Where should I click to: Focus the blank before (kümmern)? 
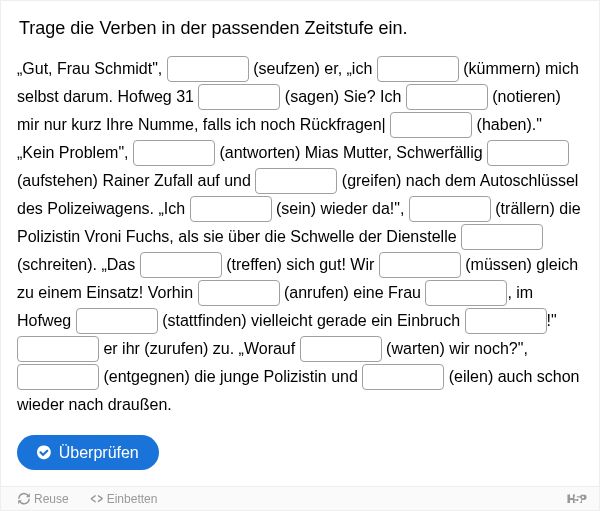[418, 69]
